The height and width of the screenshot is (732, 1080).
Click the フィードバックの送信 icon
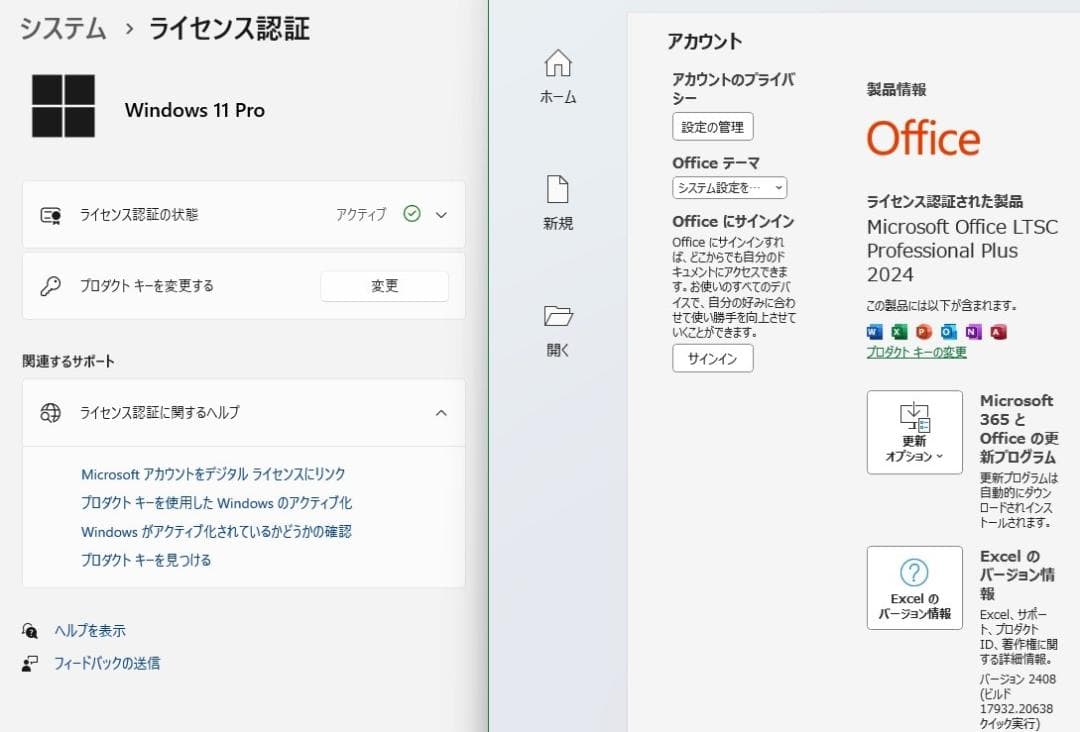(28, 663)
